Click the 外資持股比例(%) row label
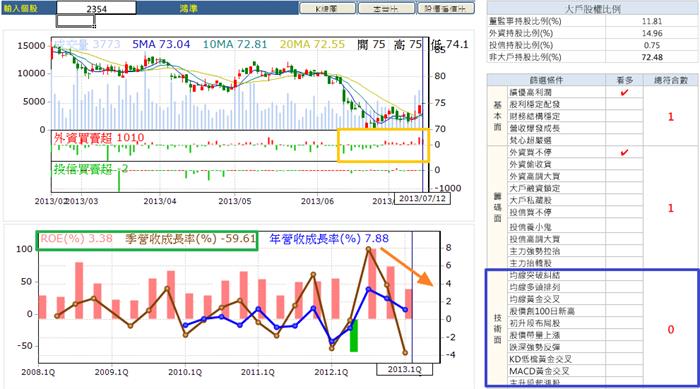The height and width of the screenshot is (389, 700). tap(521, 33)
